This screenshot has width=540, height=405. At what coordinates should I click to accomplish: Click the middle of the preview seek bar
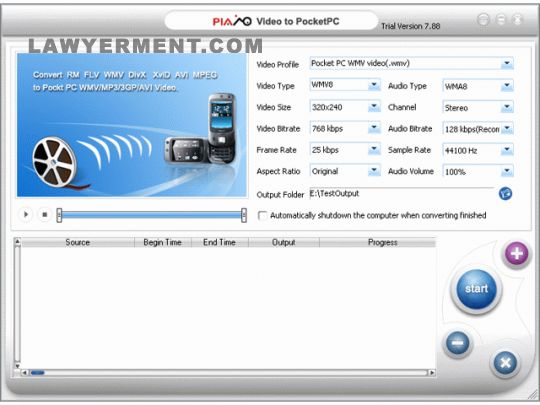(152, 215)
